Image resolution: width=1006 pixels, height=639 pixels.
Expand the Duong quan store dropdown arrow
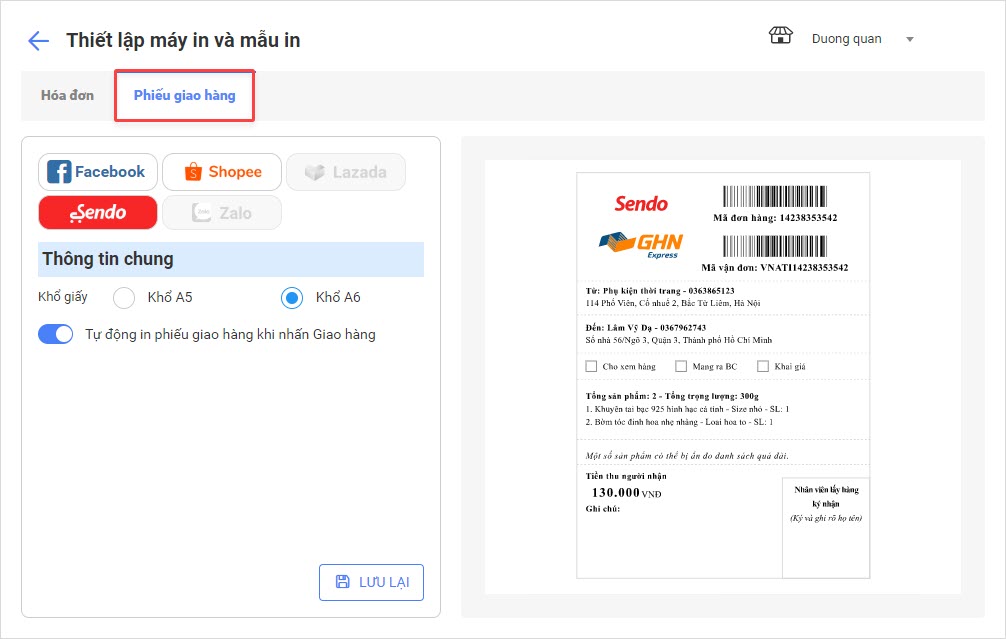[x=910, y=40]
